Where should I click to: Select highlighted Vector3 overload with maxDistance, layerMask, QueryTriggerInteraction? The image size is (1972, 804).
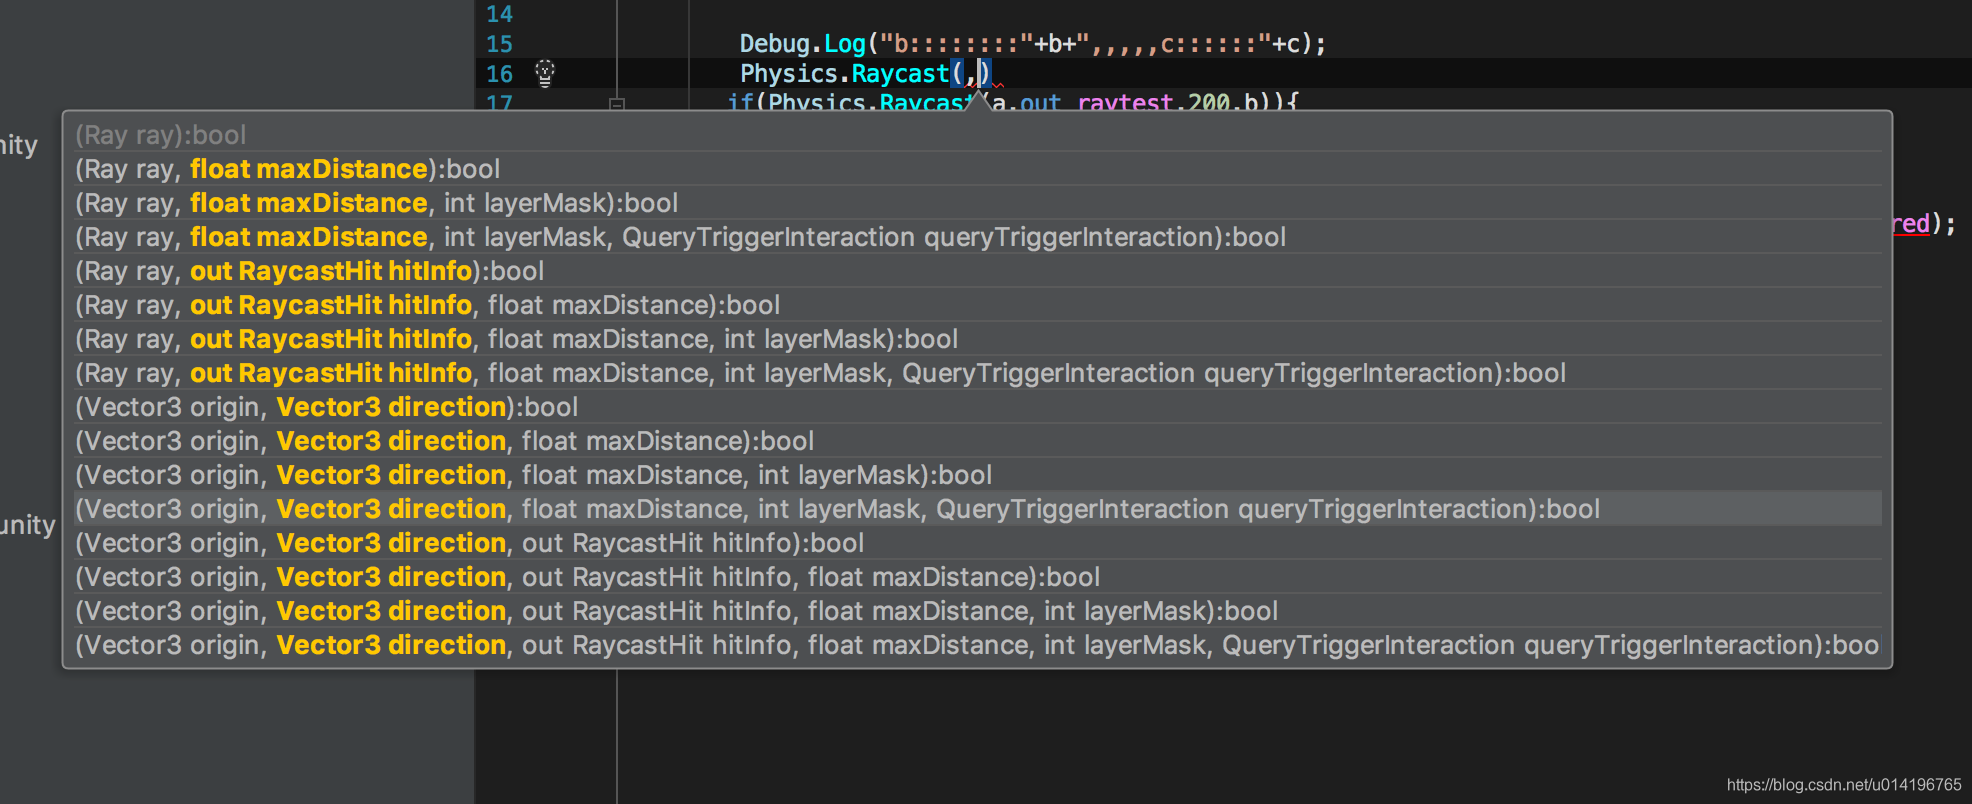pos(978,509)
